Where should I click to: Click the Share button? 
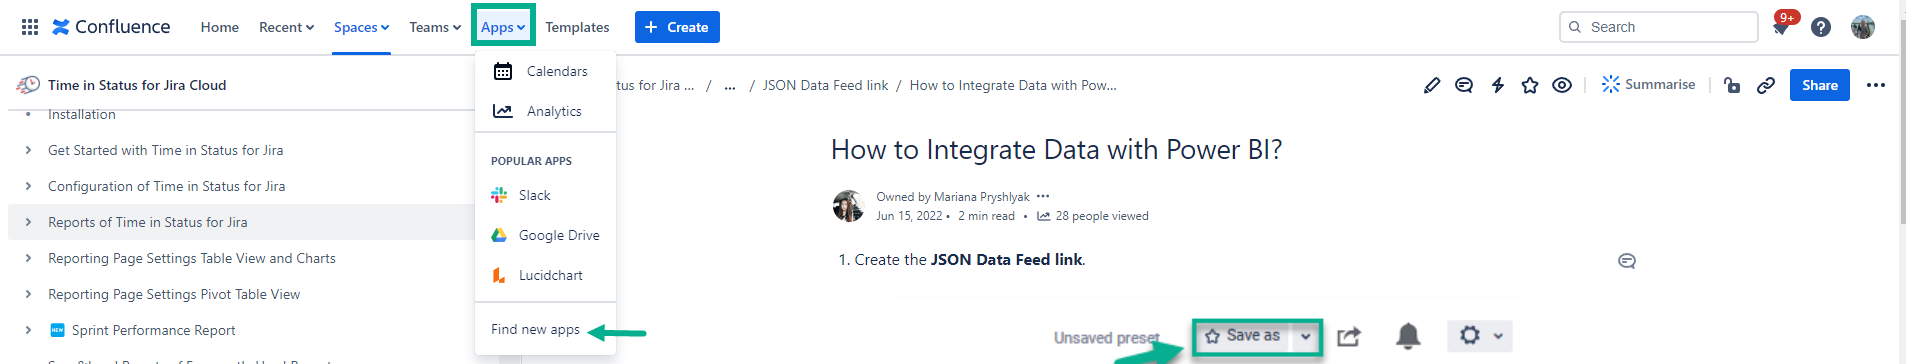(x=1820, y=85)
